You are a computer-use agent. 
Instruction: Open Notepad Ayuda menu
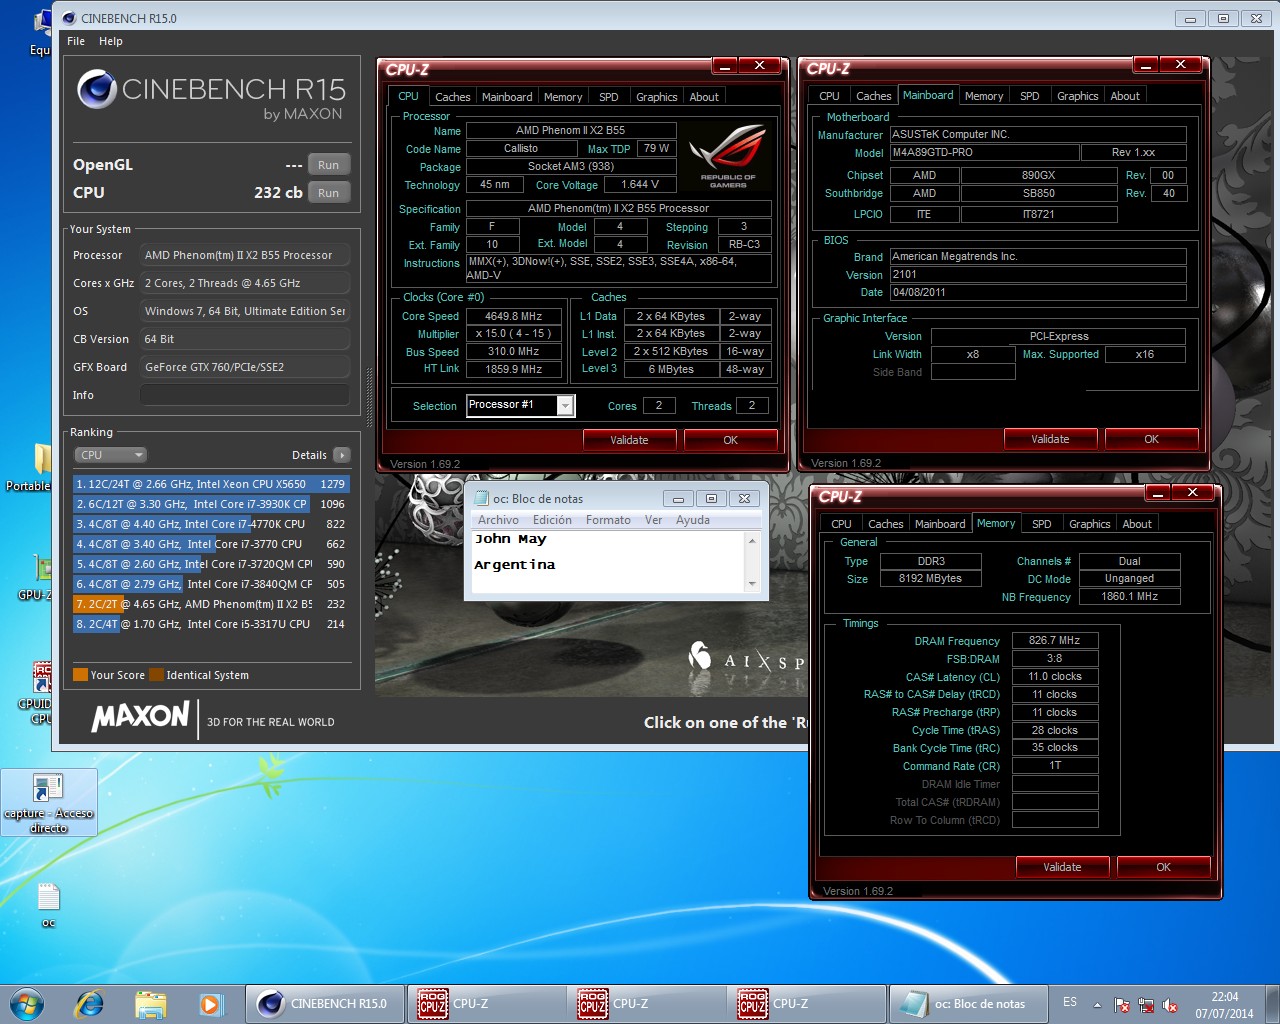click(692, 520)
